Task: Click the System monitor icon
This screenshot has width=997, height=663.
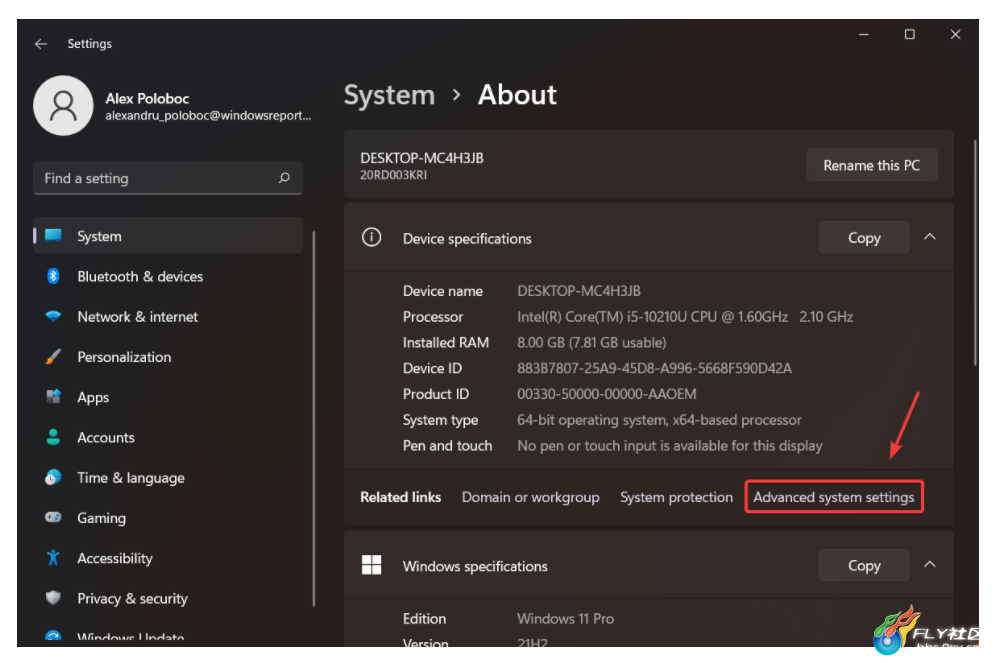Action: (53, 236)
